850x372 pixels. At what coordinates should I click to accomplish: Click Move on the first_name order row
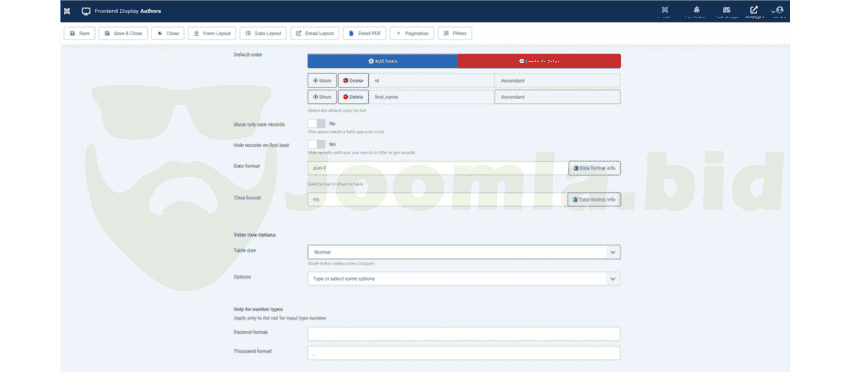click(x=322, y=97)
